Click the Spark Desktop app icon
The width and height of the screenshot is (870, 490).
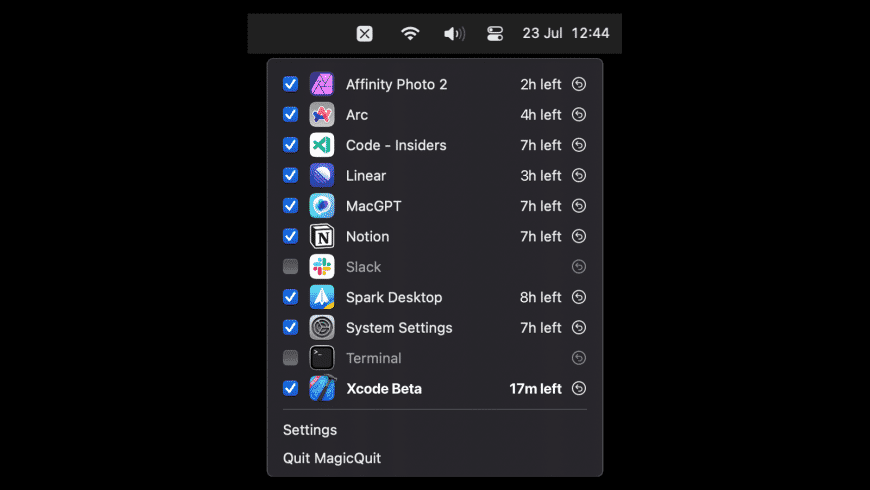coord(322,297)
